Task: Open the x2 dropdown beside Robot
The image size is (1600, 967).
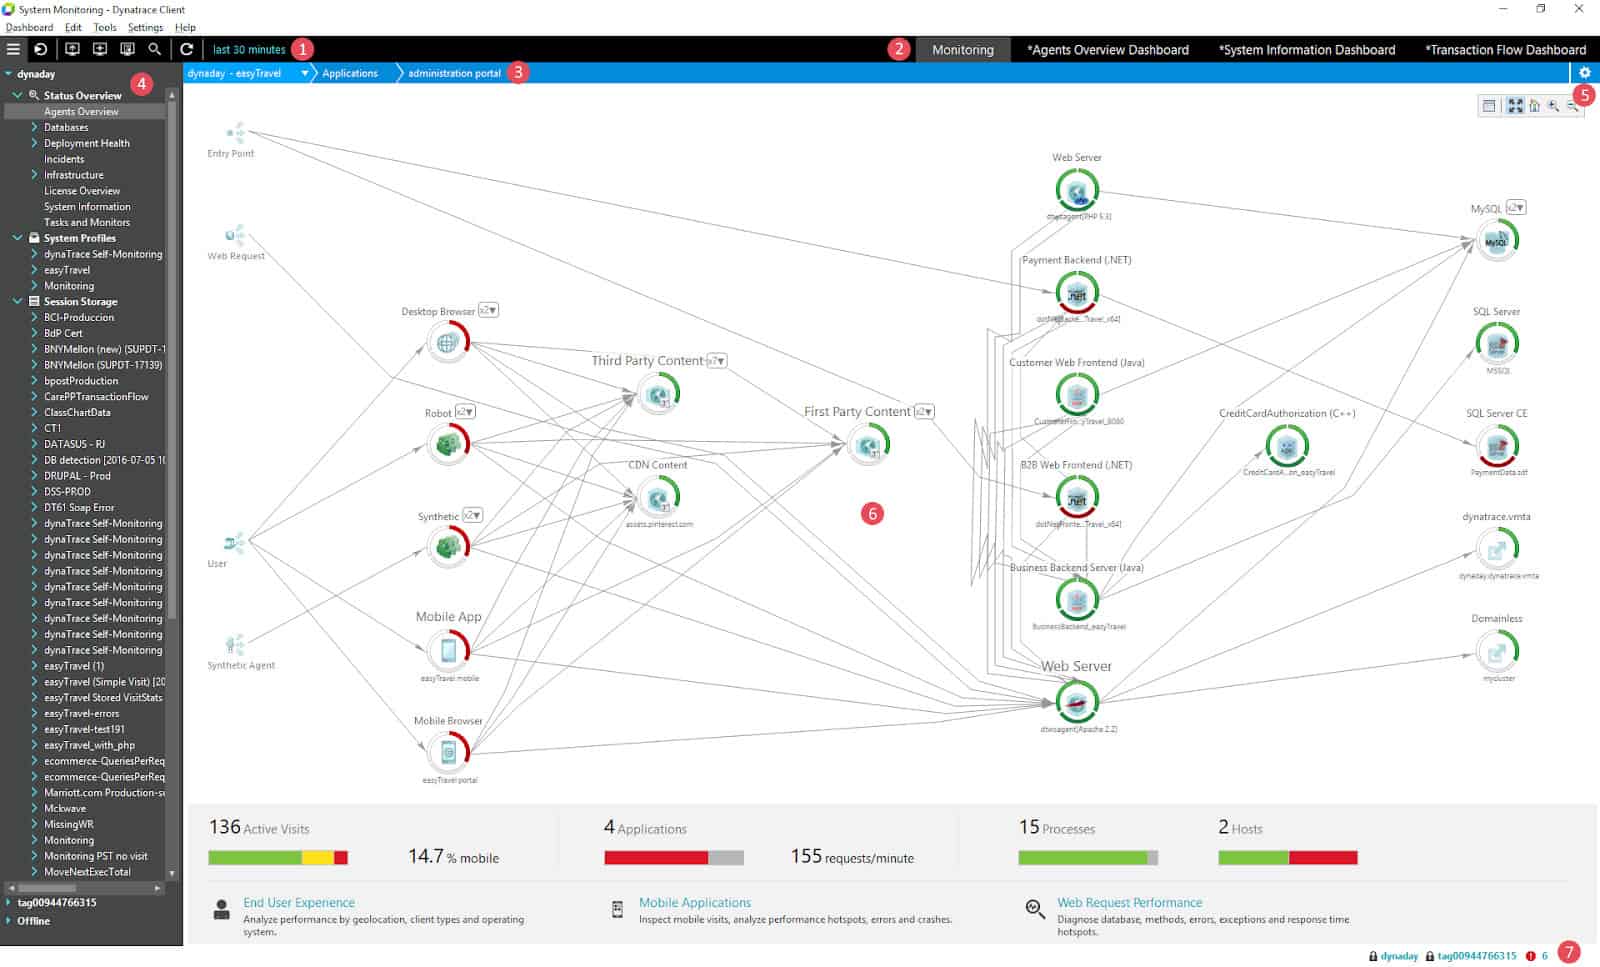Action: click(465, 412)
